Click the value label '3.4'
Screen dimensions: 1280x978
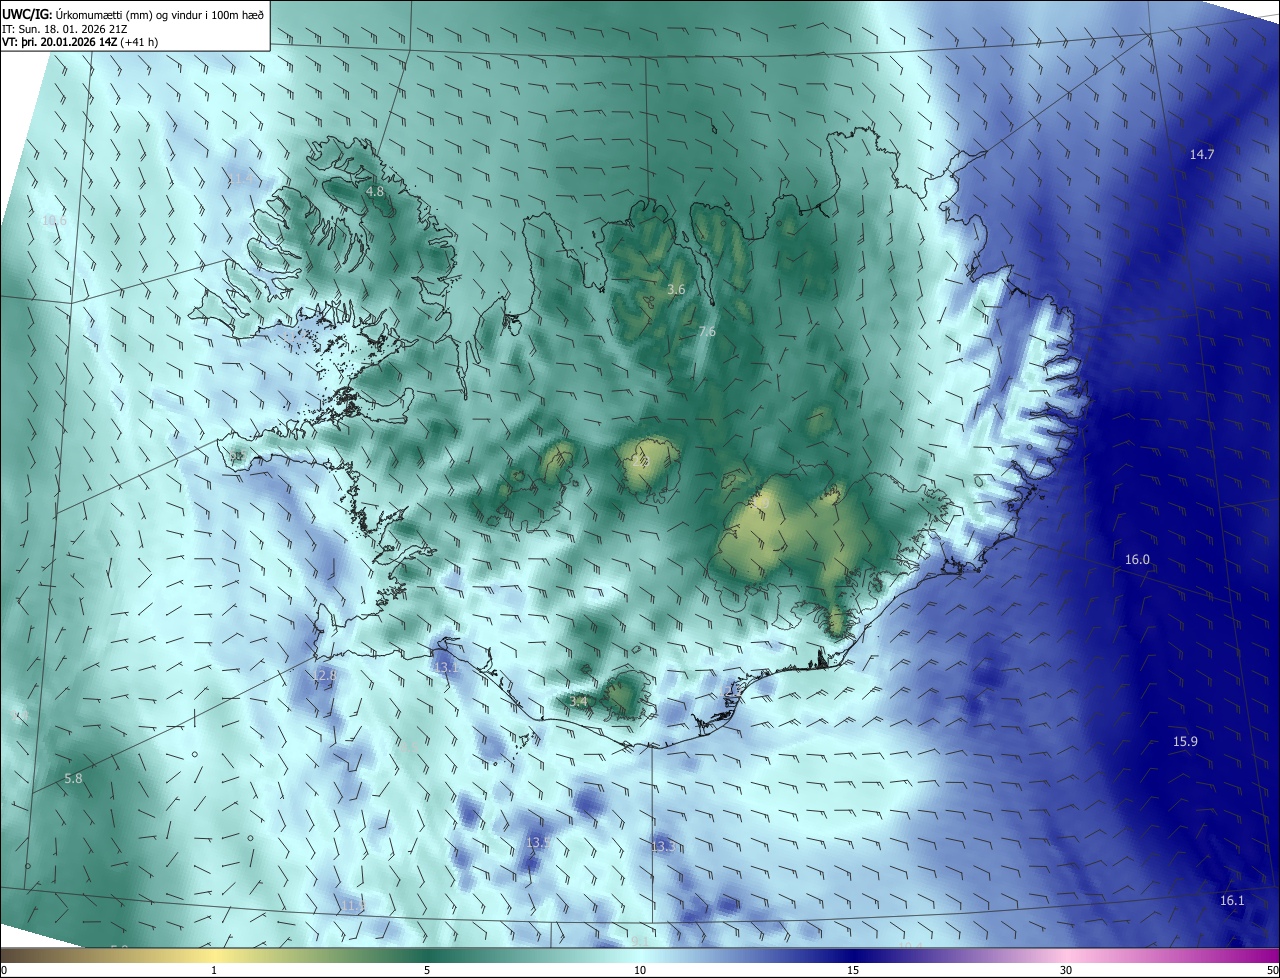[x=578, y=702]
